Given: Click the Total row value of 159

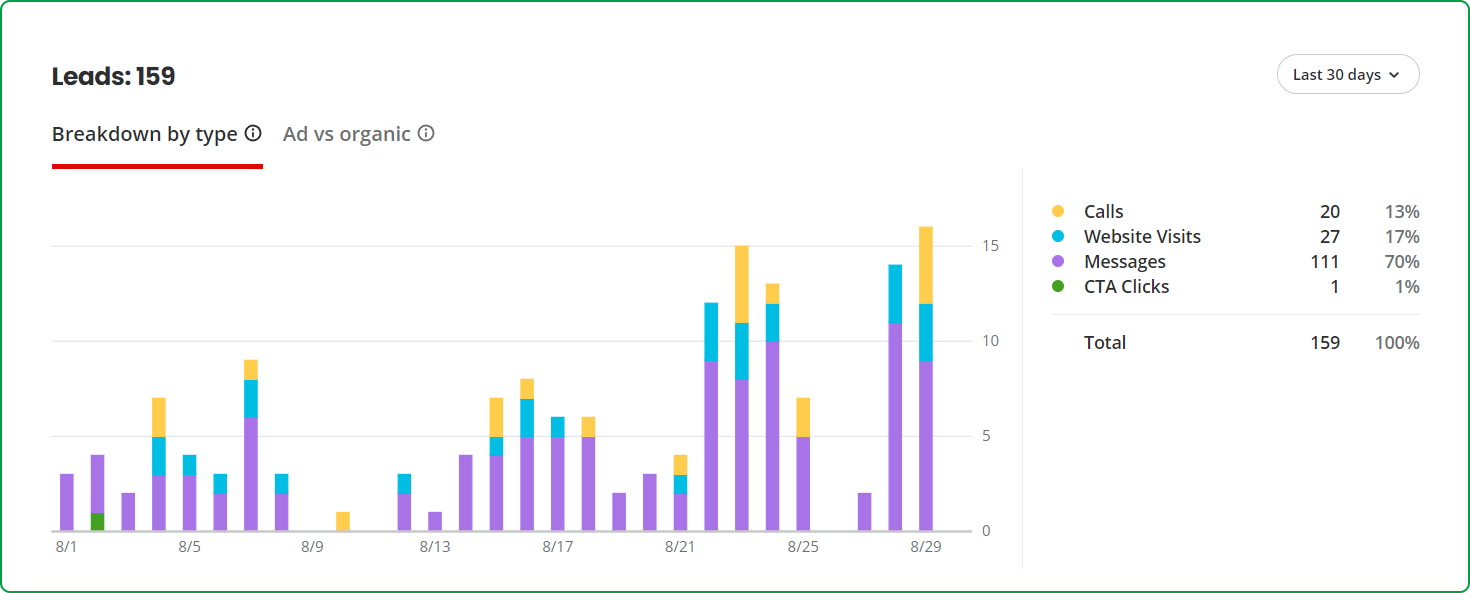Looking at the screenshot, I should pos(1324,342).
